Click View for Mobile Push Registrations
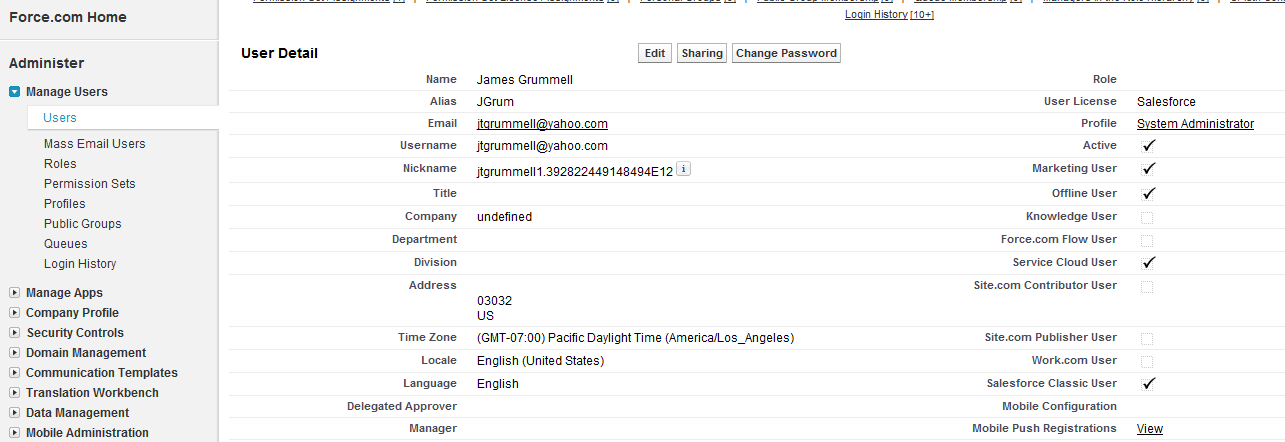 tap(1150, 429)
